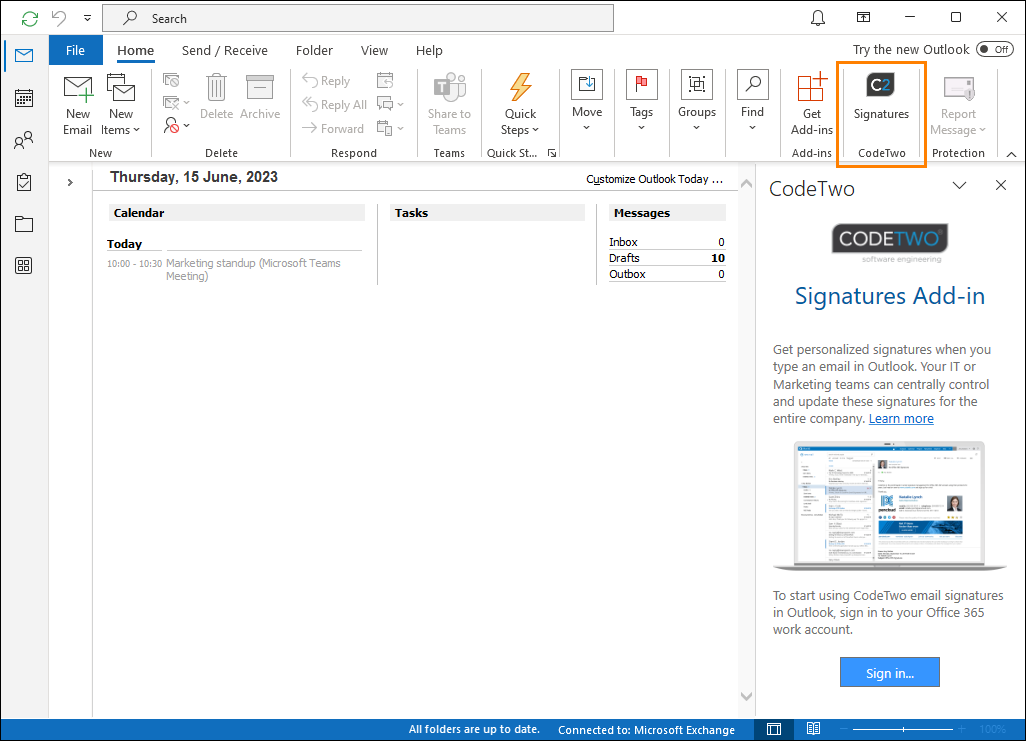Click into the Search box
This screenshot has width=1026, height=741.
pos(358,18)
